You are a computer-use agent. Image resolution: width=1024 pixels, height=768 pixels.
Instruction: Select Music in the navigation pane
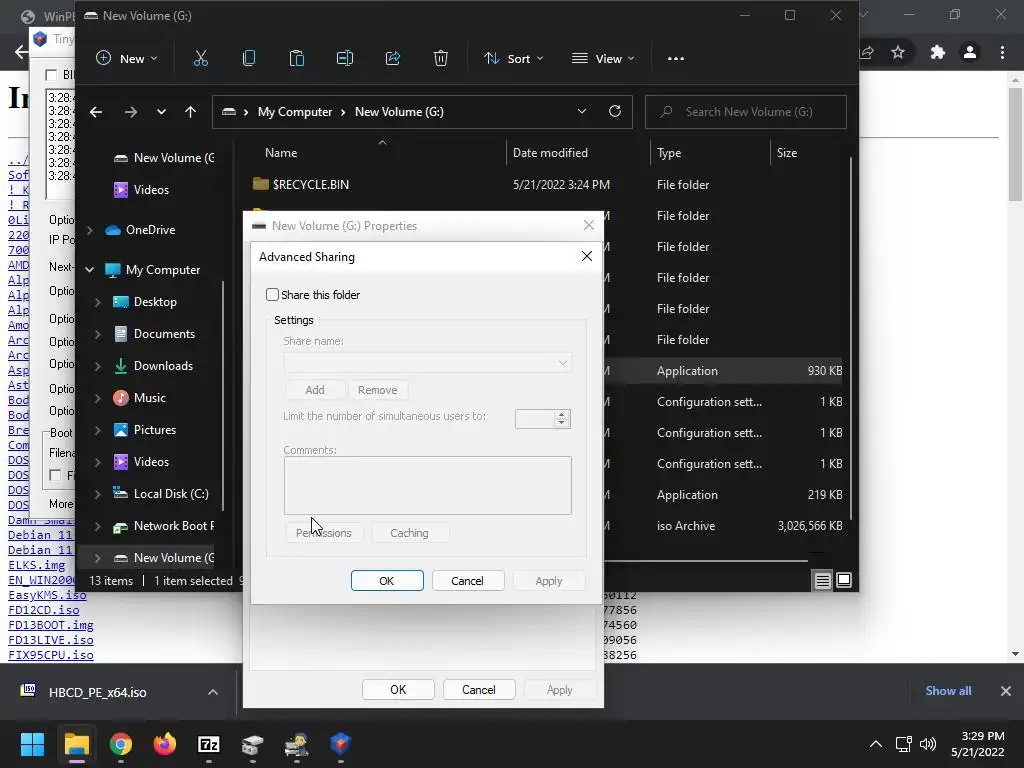click(x=150, y=398)
